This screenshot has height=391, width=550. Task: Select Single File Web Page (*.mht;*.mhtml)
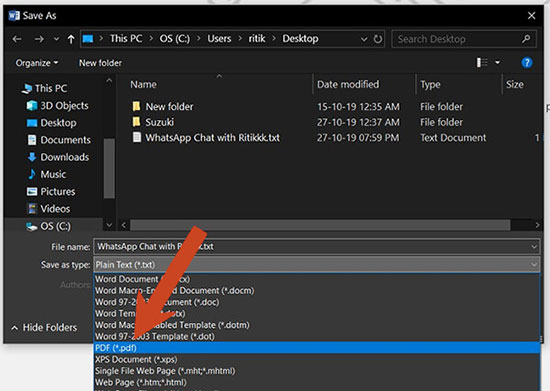pos(316,371)
